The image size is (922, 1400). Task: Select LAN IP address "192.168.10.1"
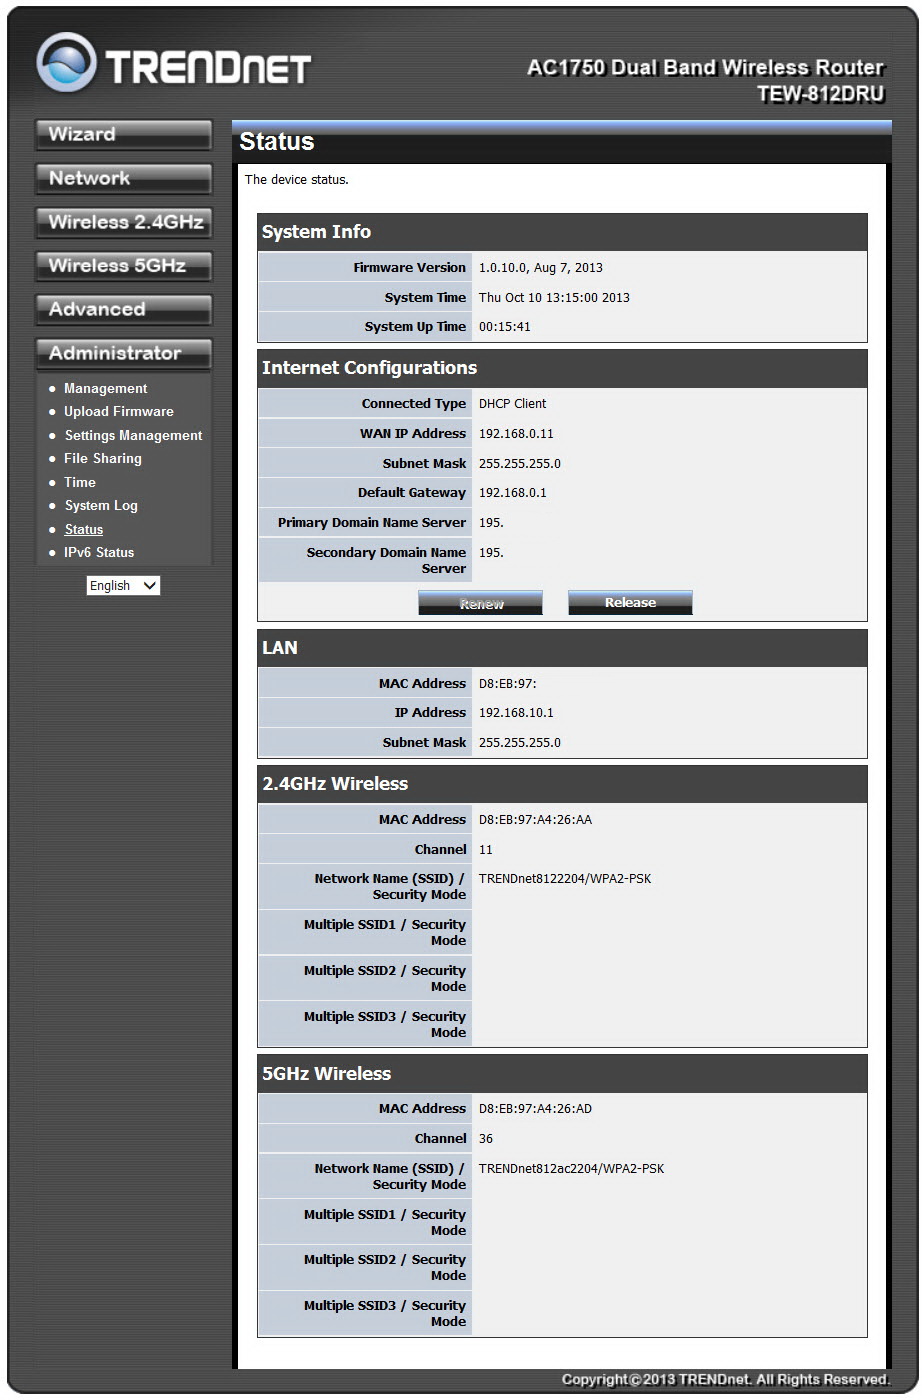[516, 713]
